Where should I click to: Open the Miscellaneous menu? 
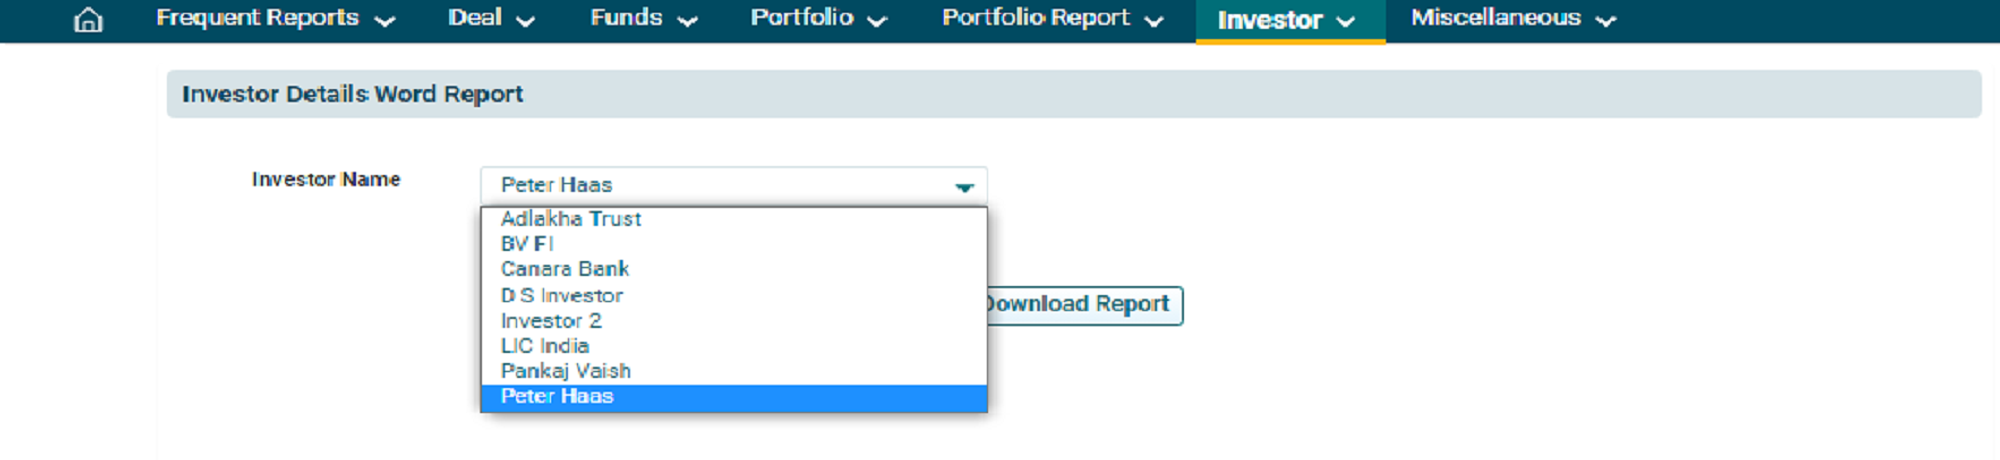(1513, 19)
